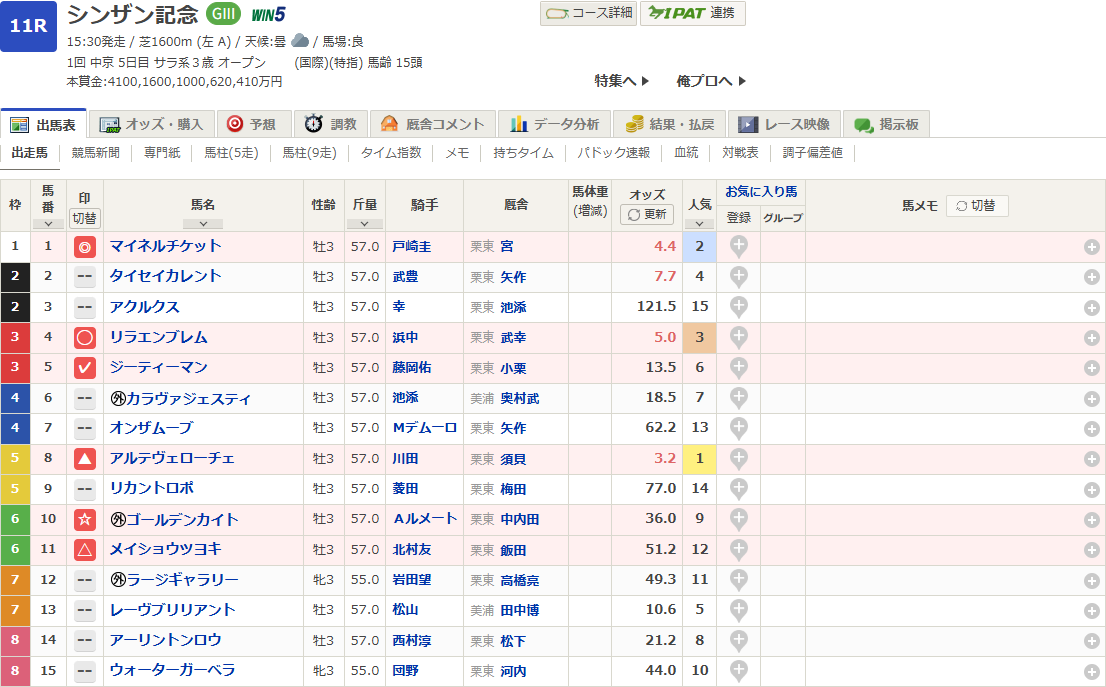Refresh odds with the 更新 button
The image size is (1106, 687).
click(647, 215)
